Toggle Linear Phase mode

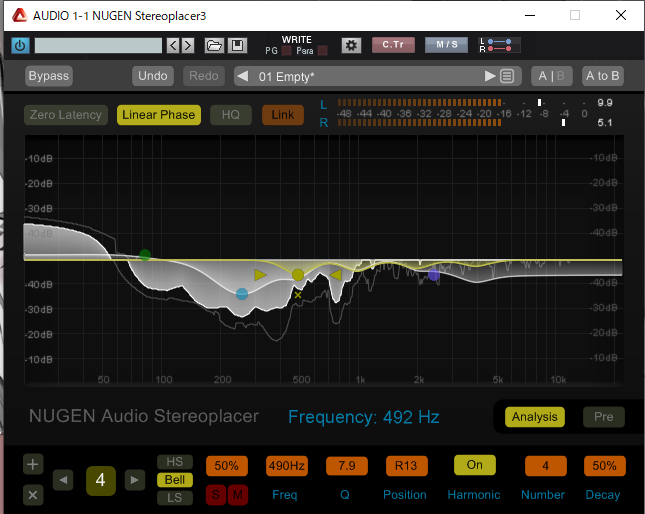click(159, 115)
